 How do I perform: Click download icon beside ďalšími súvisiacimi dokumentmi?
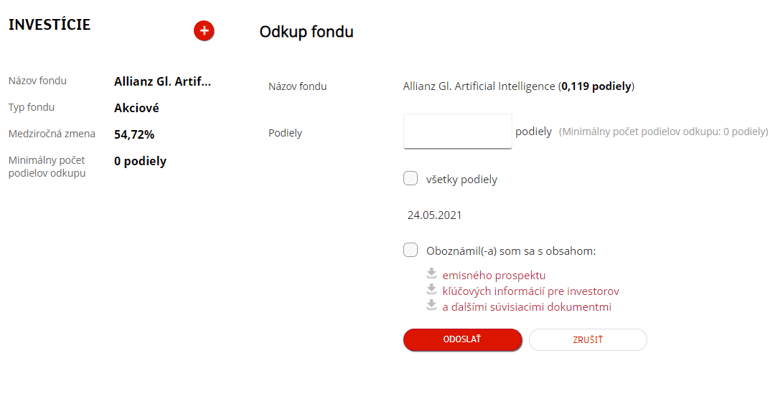(x=431, y=305)
